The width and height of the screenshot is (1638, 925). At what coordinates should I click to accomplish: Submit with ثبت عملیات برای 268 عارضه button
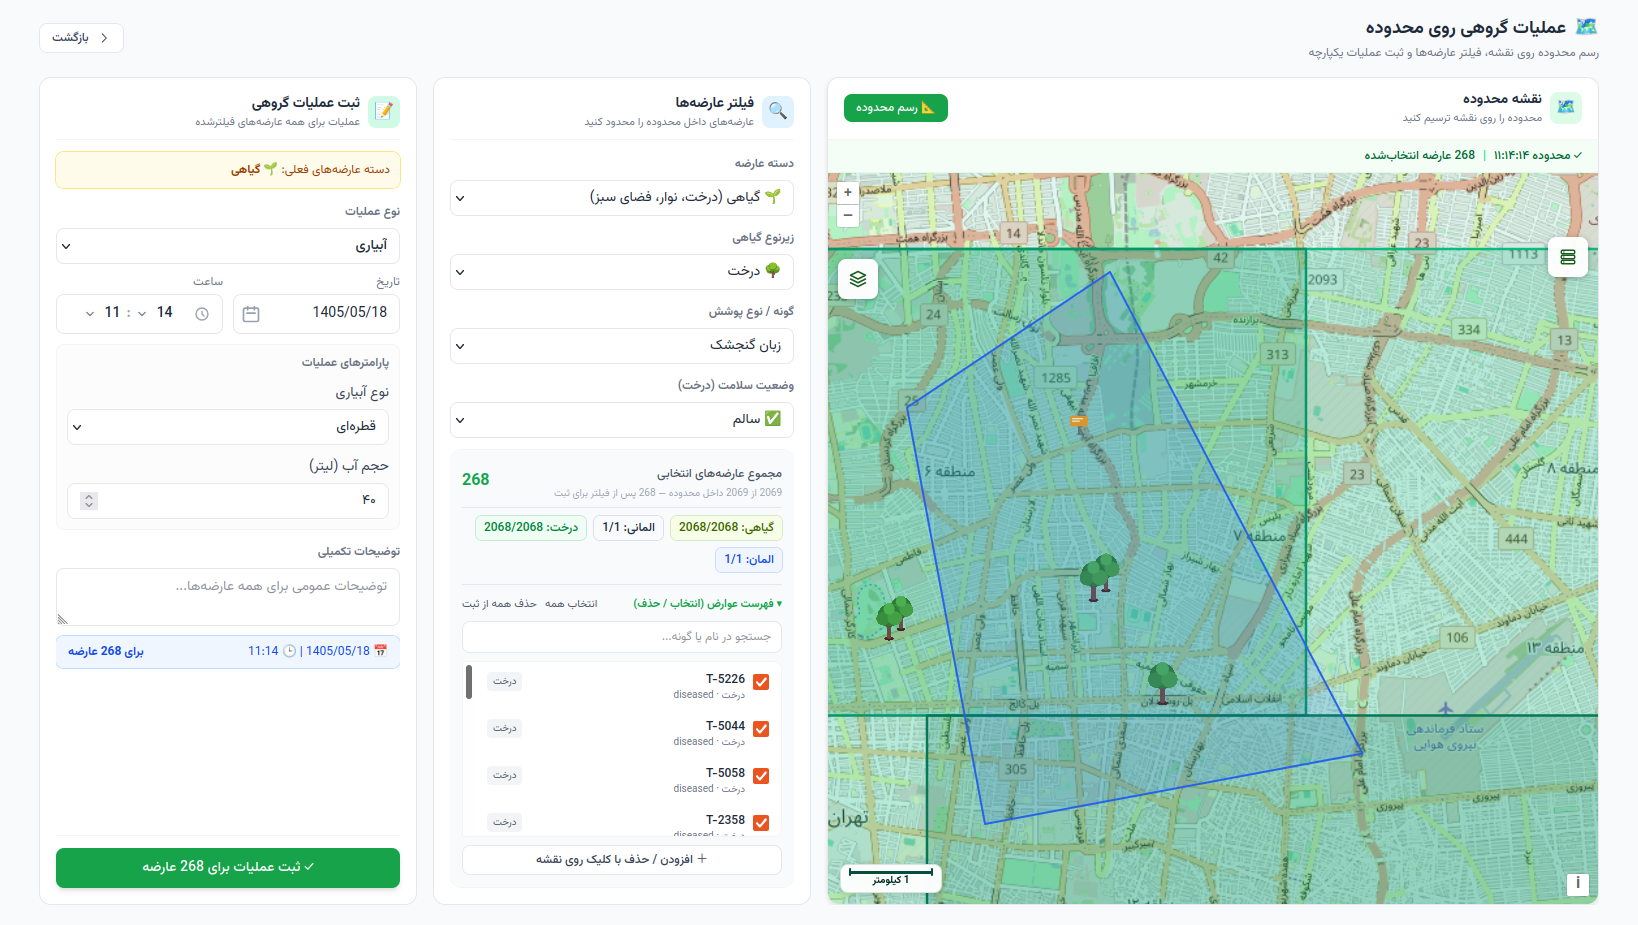[x=228, y=868]
